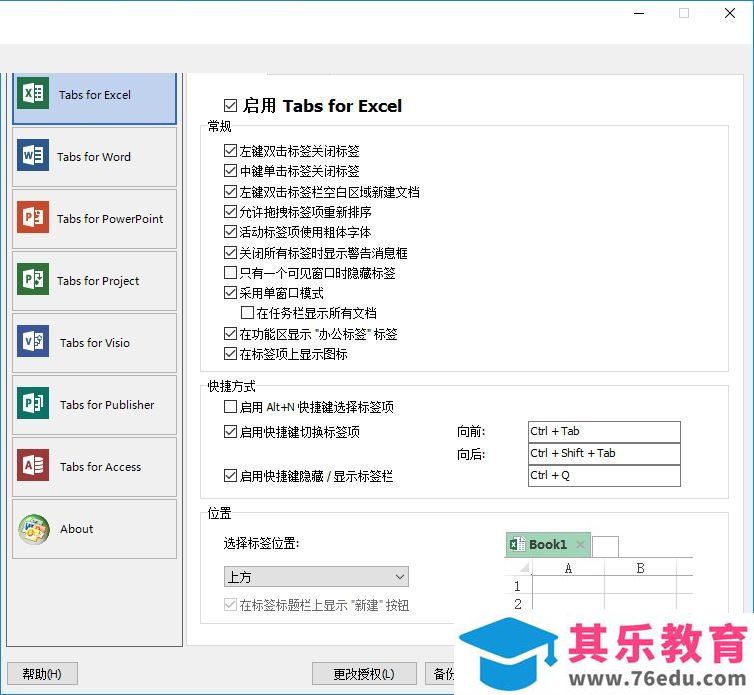Toggle 左键双击标签栏空白区域新建文档
The height and width of the screenshot is (695, 754).
pos(230,192)
